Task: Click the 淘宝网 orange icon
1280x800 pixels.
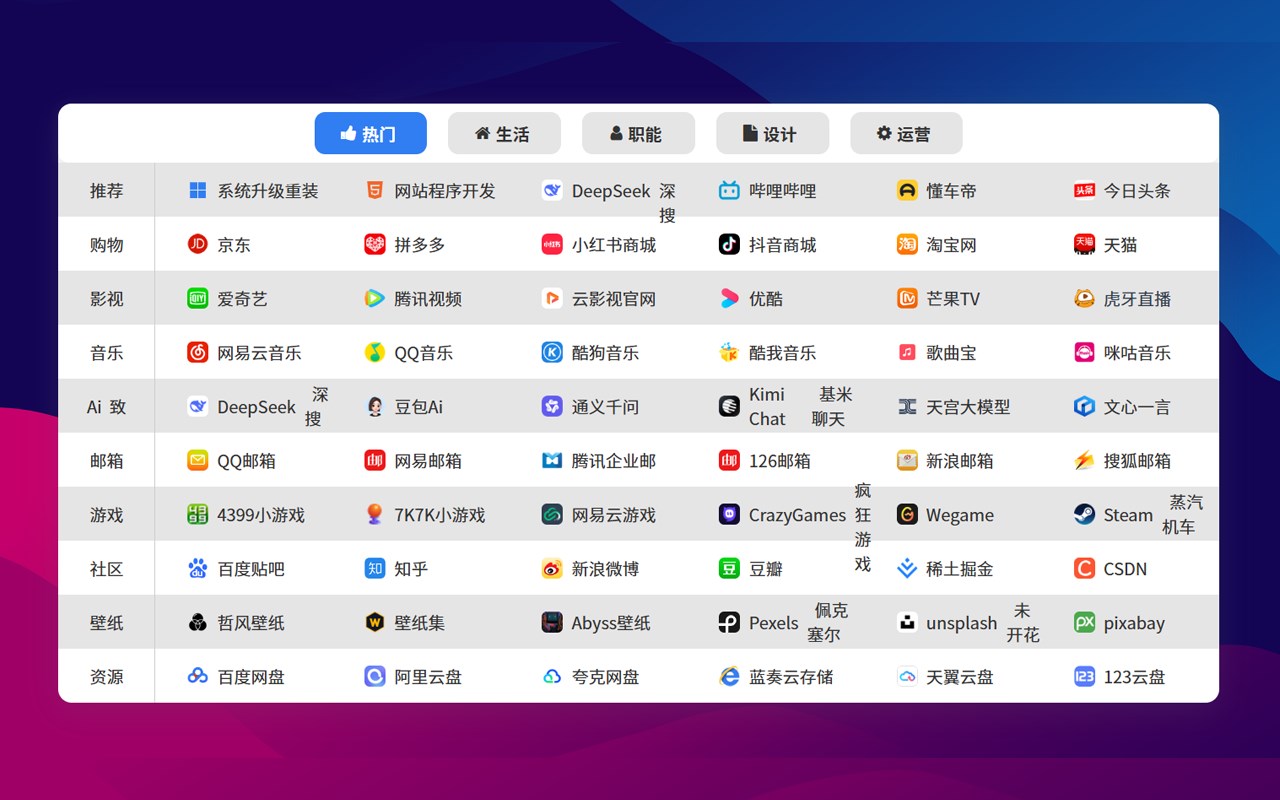Action: coord(907,244)
